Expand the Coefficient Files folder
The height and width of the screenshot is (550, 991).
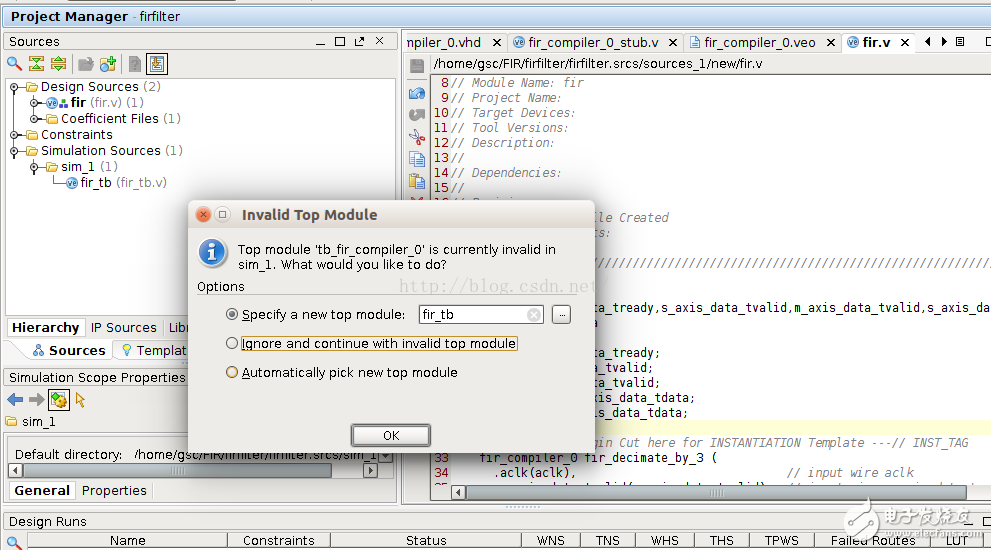coord(35,119)
